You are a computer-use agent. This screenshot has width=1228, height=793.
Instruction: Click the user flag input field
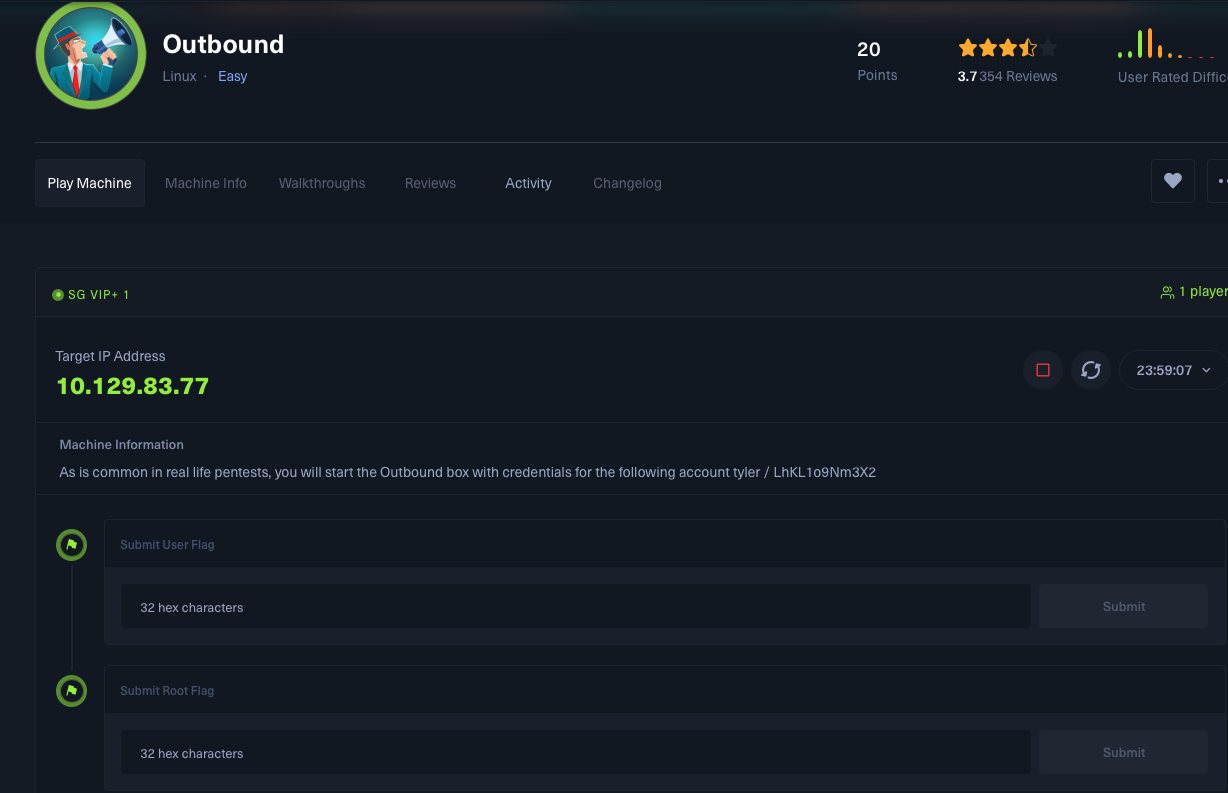(575, 607)
